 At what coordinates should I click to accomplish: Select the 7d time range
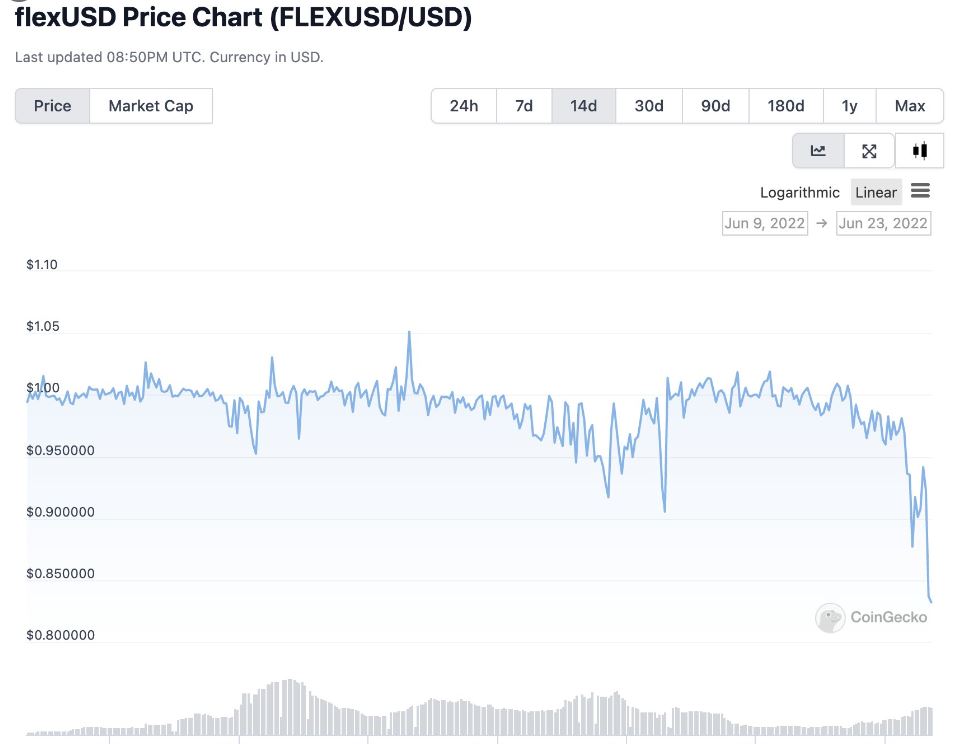[524, 106]
